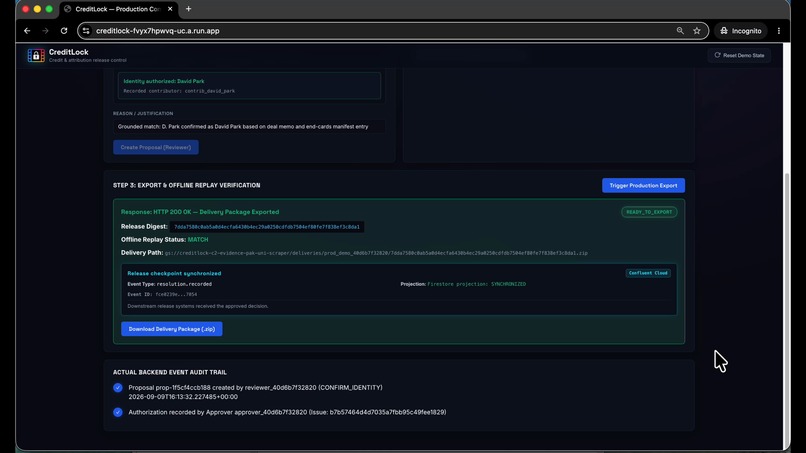Click the Create Proposal (Reviewer) button
Image resolution: width=806 pixels, height=453 pixels.
[x=156, y=147]
